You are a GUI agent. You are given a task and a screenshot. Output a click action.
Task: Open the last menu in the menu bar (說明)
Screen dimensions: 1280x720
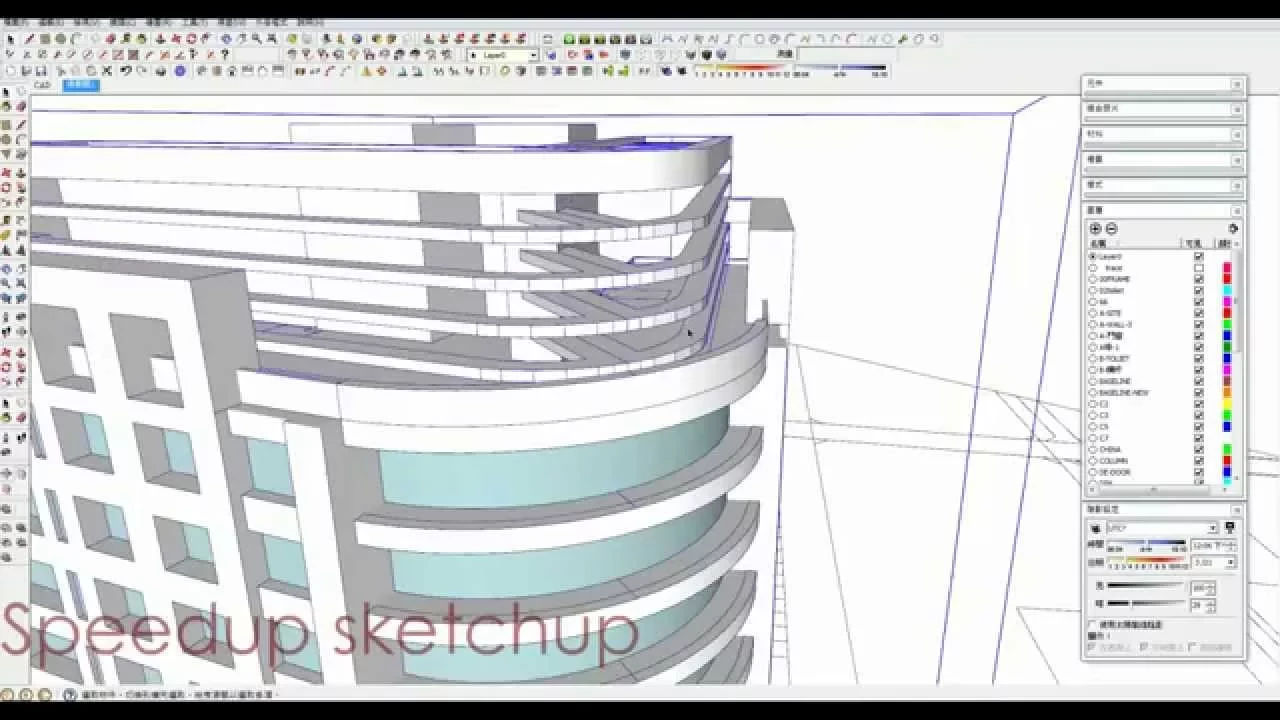coord(311,22)
